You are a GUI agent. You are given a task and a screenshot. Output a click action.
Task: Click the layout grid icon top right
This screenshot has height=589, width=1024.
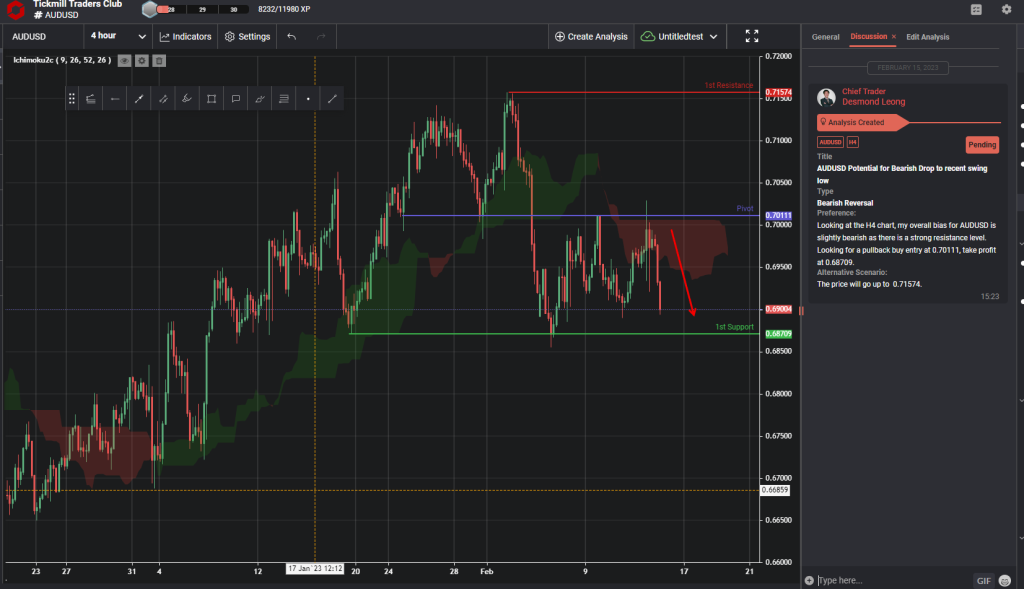975,10
